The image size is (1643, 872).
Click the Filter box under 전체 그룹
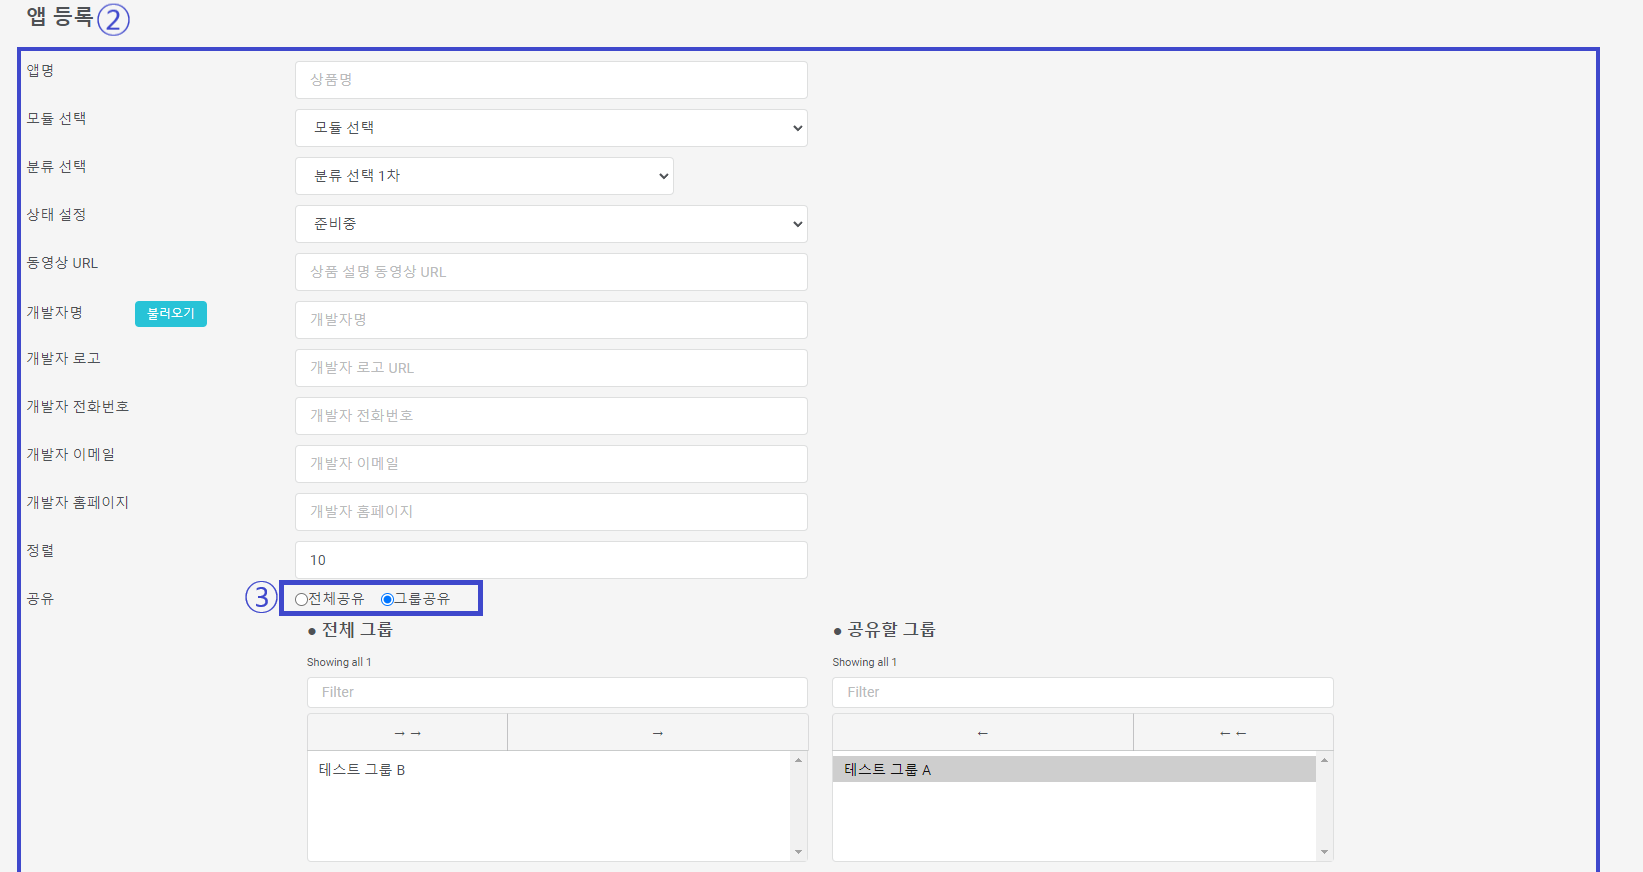tap(557, 692)
